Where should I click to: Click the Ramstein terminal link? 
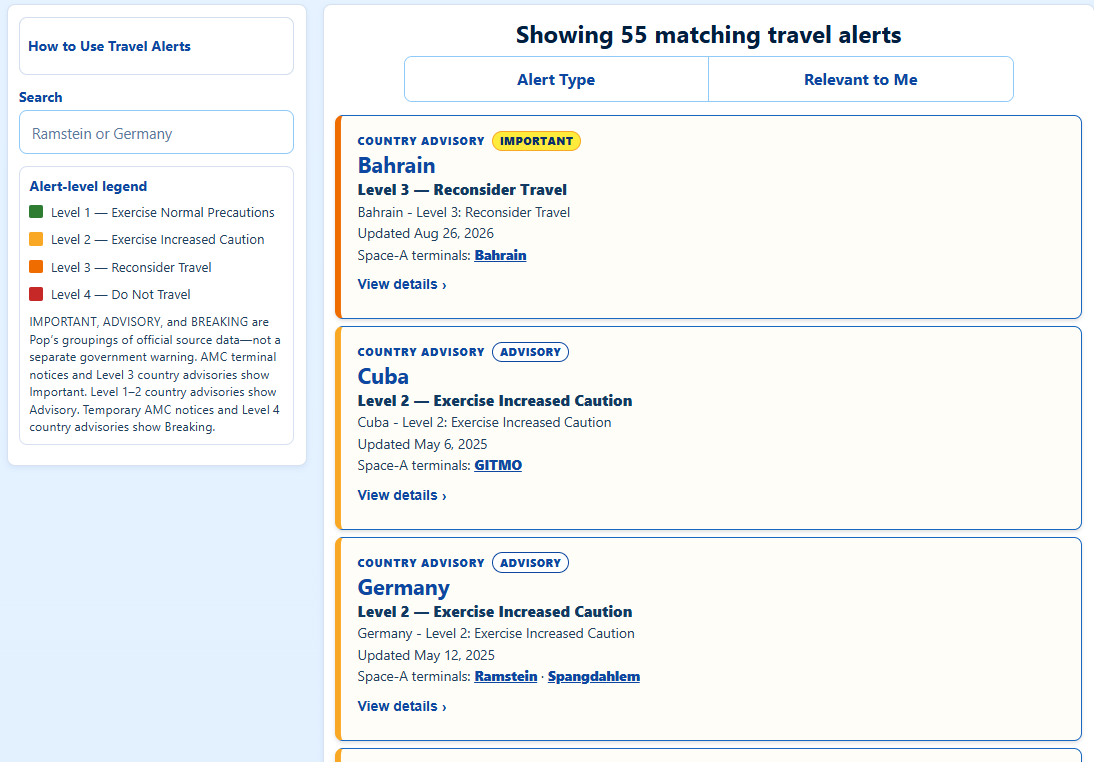pyautogui.click(x=506, y=676)
